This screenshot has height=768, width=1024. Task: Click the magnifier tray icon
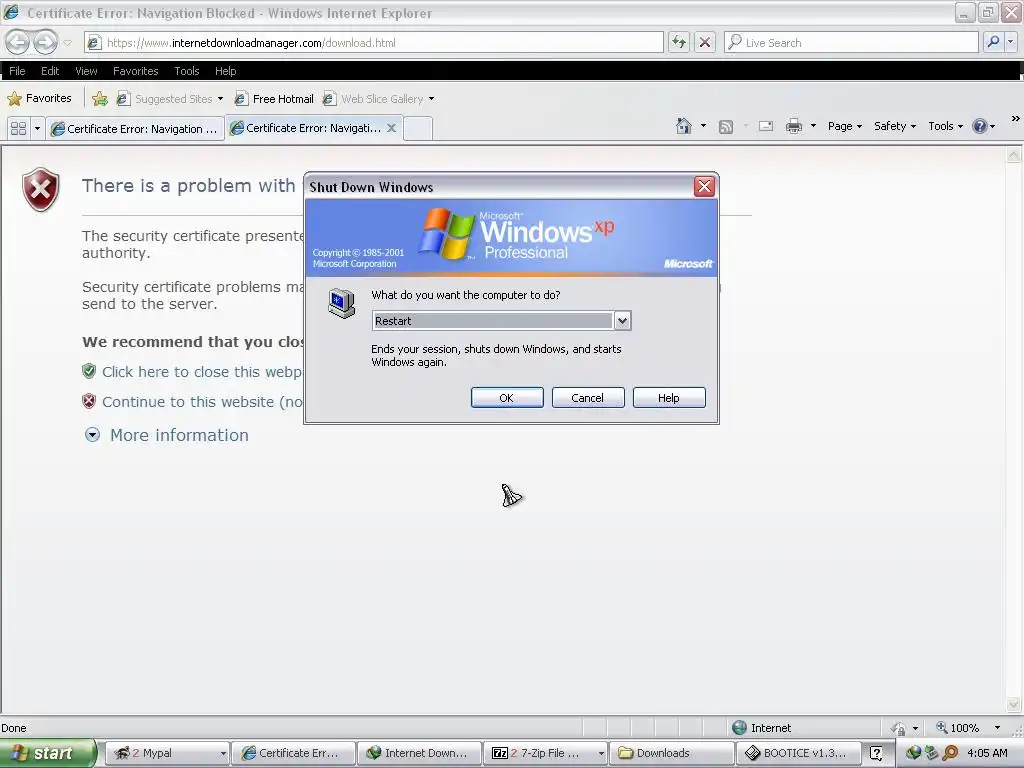point(951,753)
